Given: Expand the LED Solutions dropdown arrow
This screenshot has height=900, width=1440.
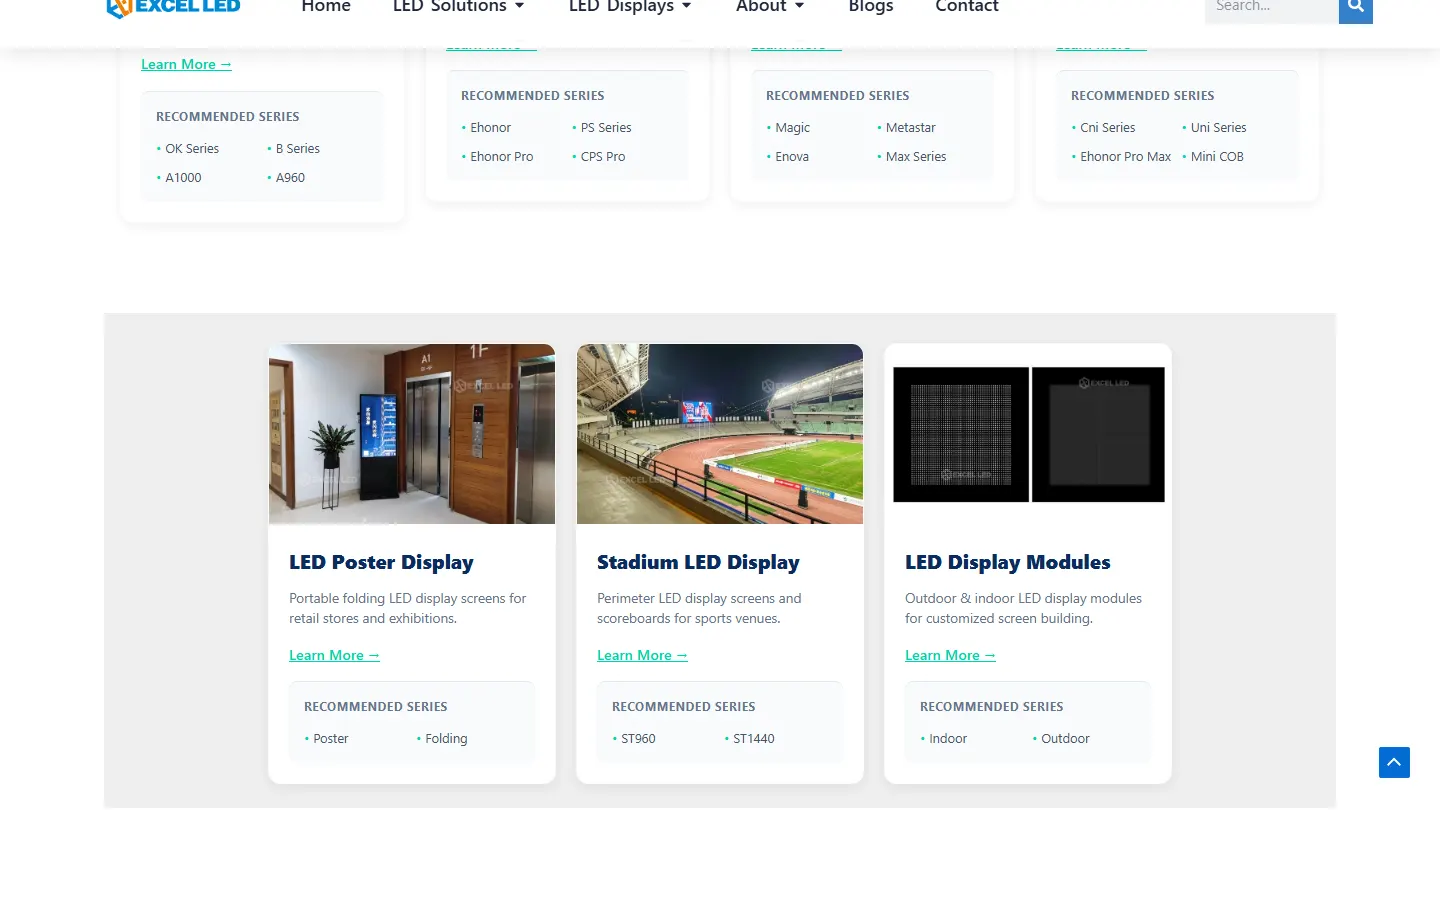Looking at the screenshot, I should 519,7.
